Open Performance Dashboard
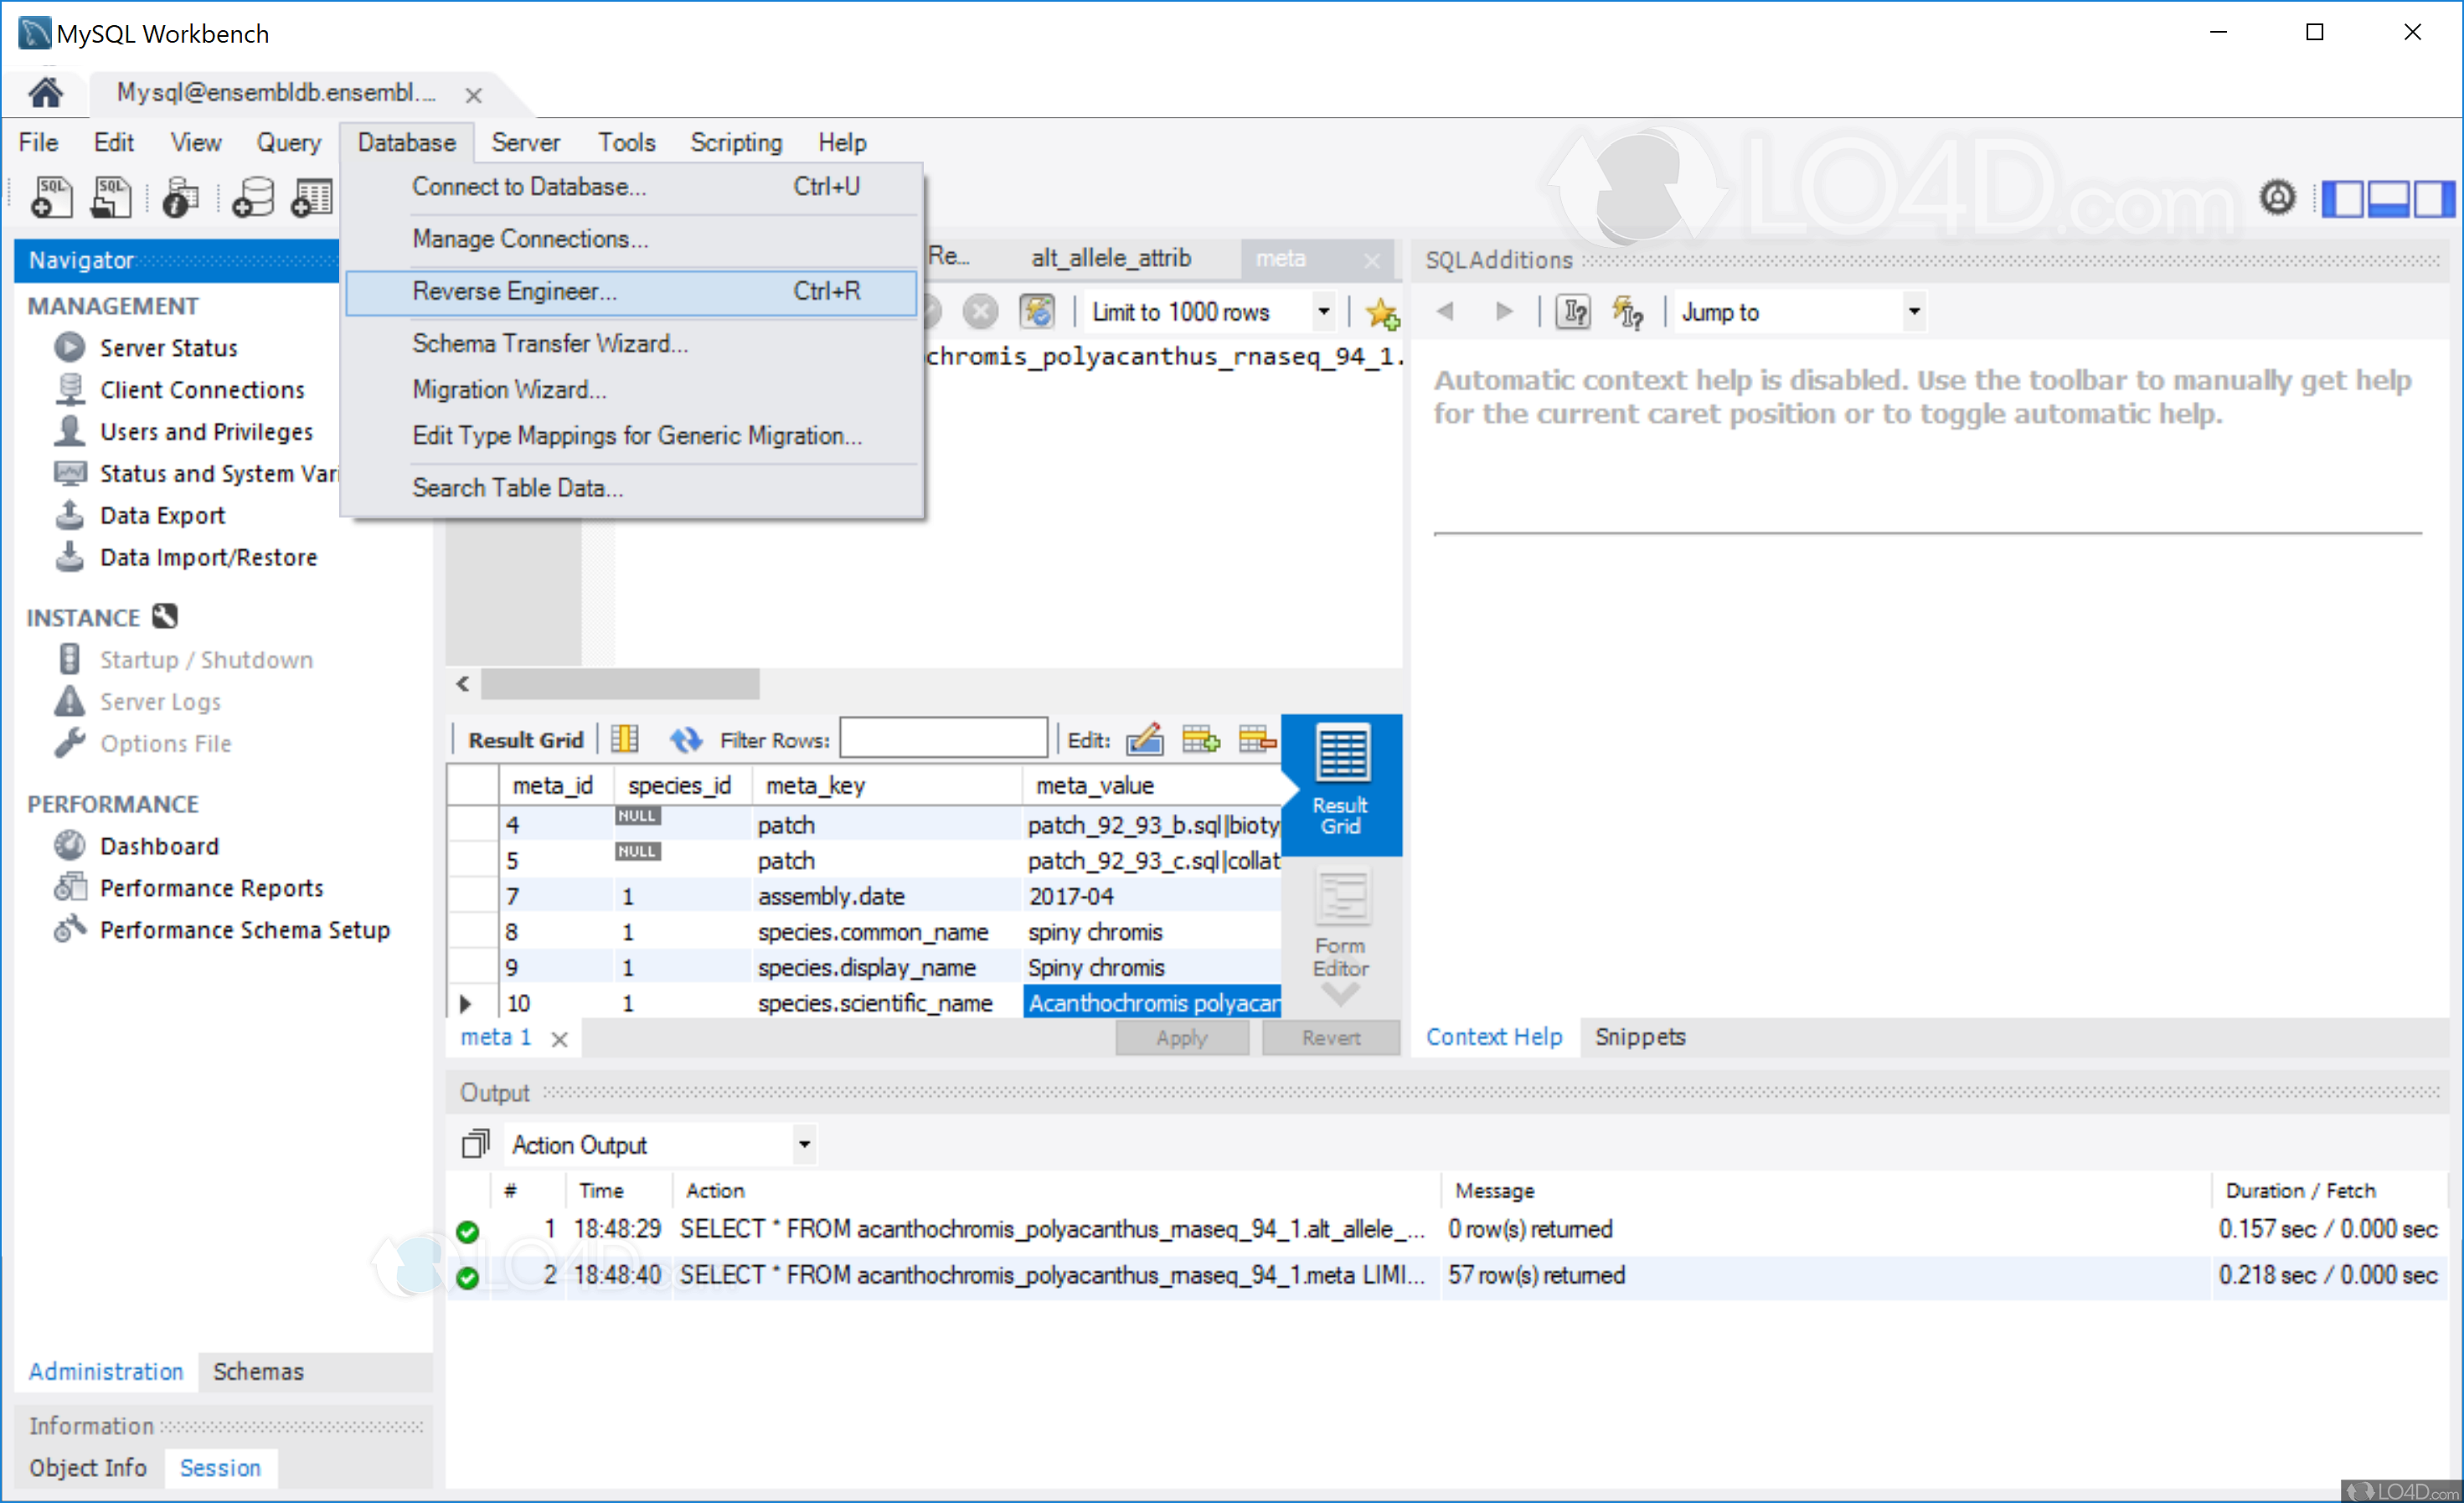The height and width of the screenshot is (1503, 2464). 159,845
